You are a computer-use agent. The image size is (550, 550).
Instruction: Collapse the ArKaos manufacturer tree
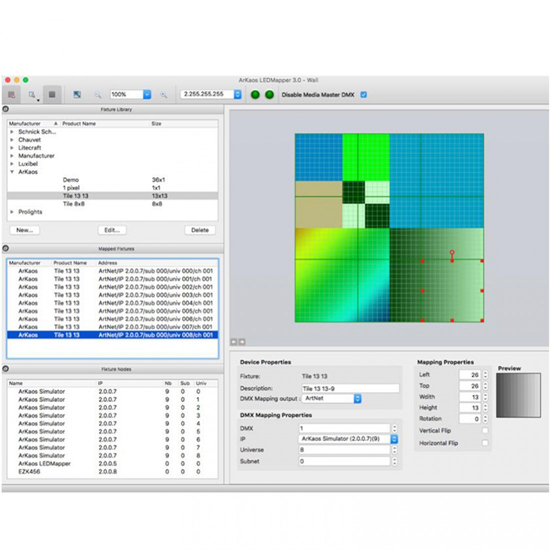point(12,172)
